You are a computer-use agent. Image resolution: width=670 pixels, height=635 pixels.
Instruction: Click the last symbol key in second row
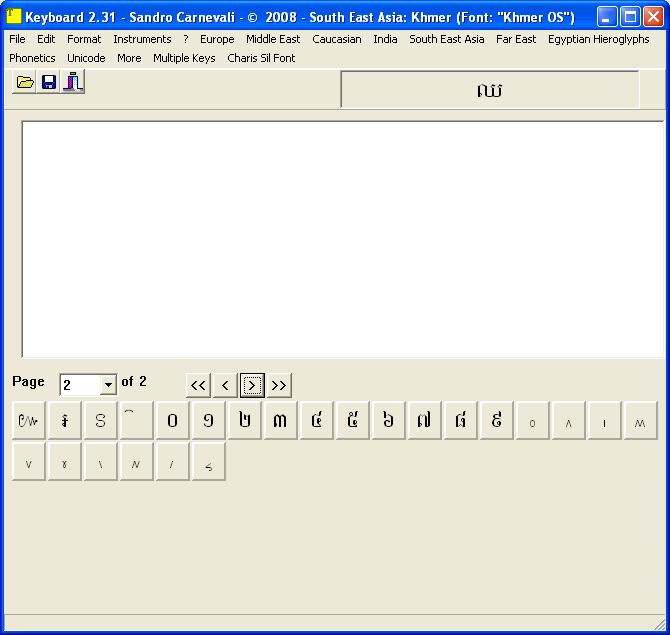208,462
